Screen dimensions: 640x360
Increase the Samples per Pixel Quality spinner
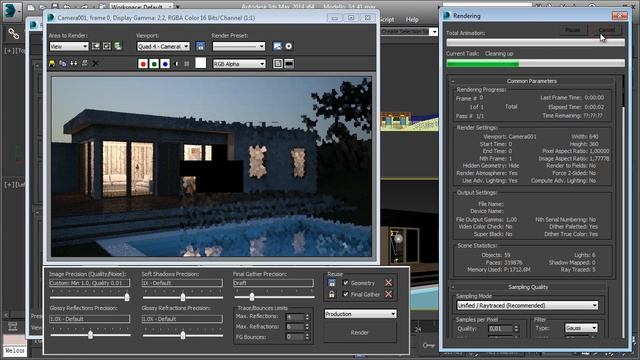(516, 327)
